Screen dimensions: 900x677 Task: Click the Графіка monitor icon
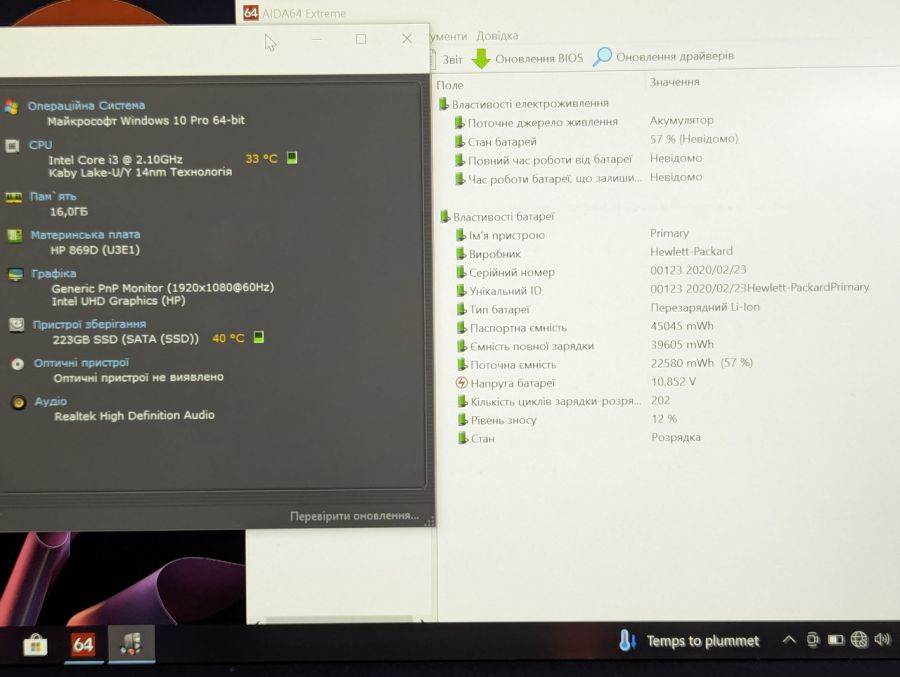click(15, 274)
